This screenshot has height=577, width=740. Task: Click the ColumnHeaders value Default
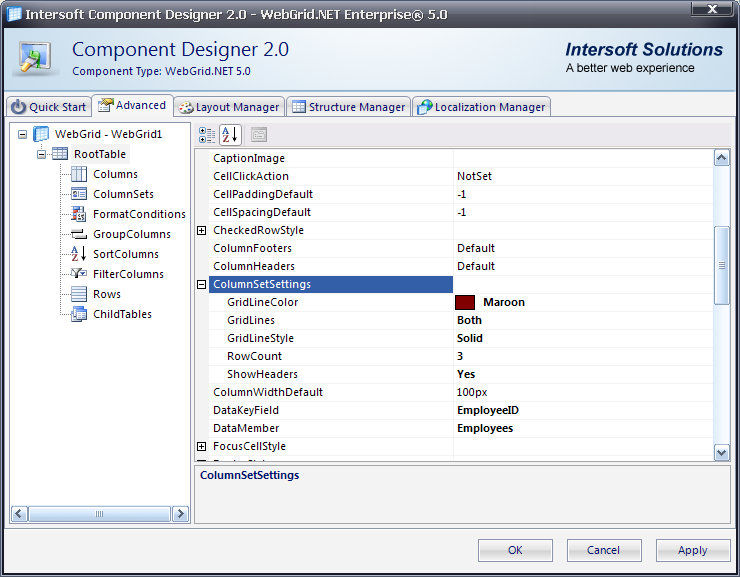[x=476, y=267]
